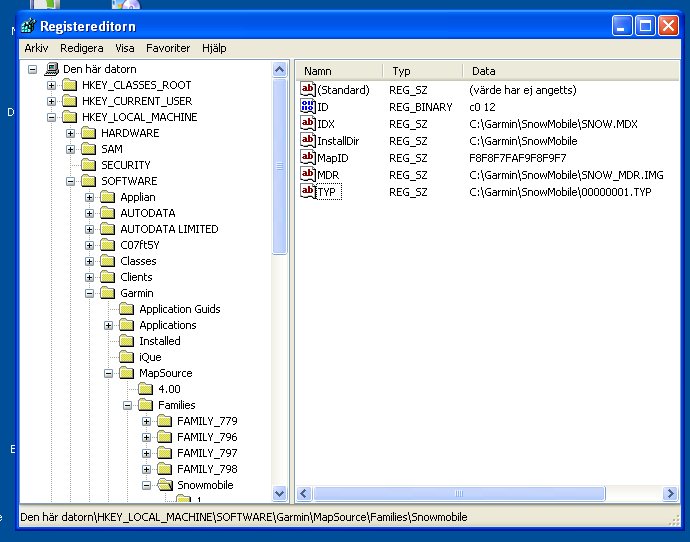This screenshot has height=542, width=690.
Task: Click the HKEY_CURRENT_USER folder icon
Action: [x=70, y=101]
